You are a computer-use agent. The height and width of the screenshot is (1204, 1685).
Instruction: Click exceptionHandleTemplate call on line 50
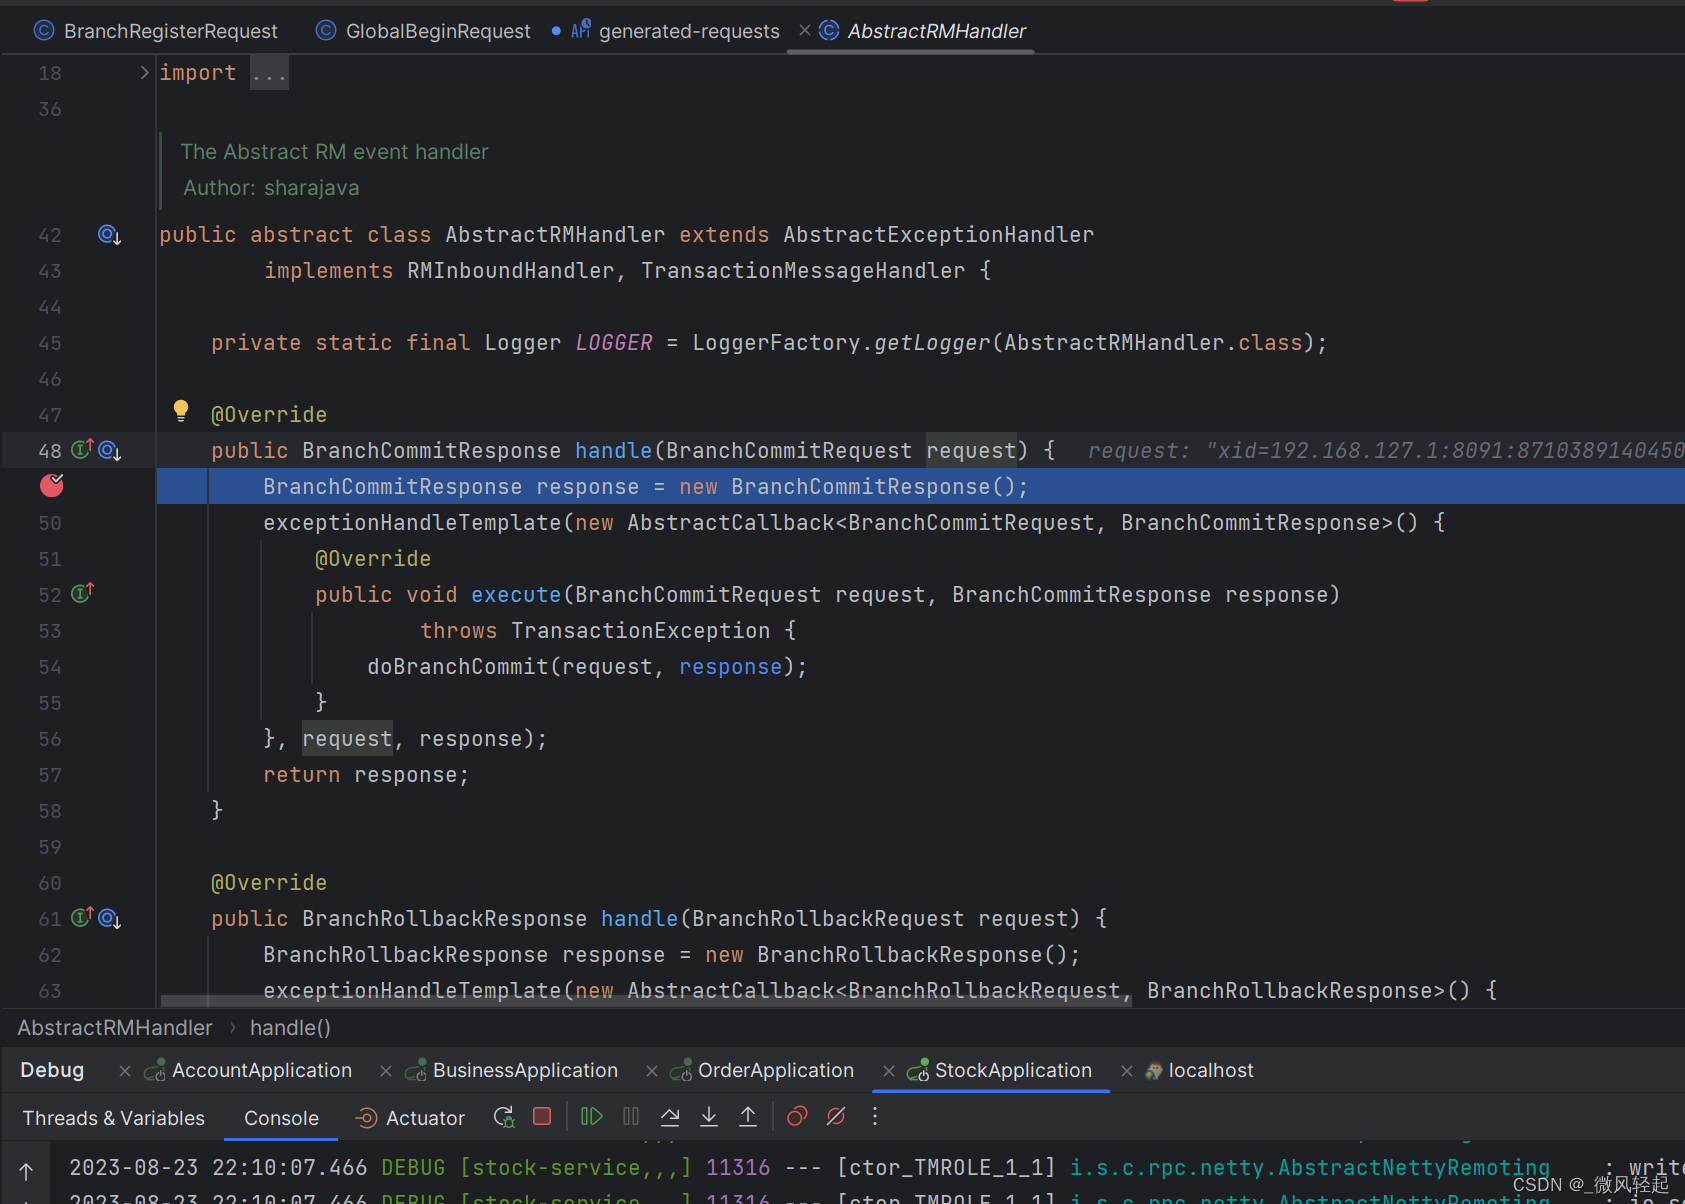pyautogui.click(x=412, y=523)
